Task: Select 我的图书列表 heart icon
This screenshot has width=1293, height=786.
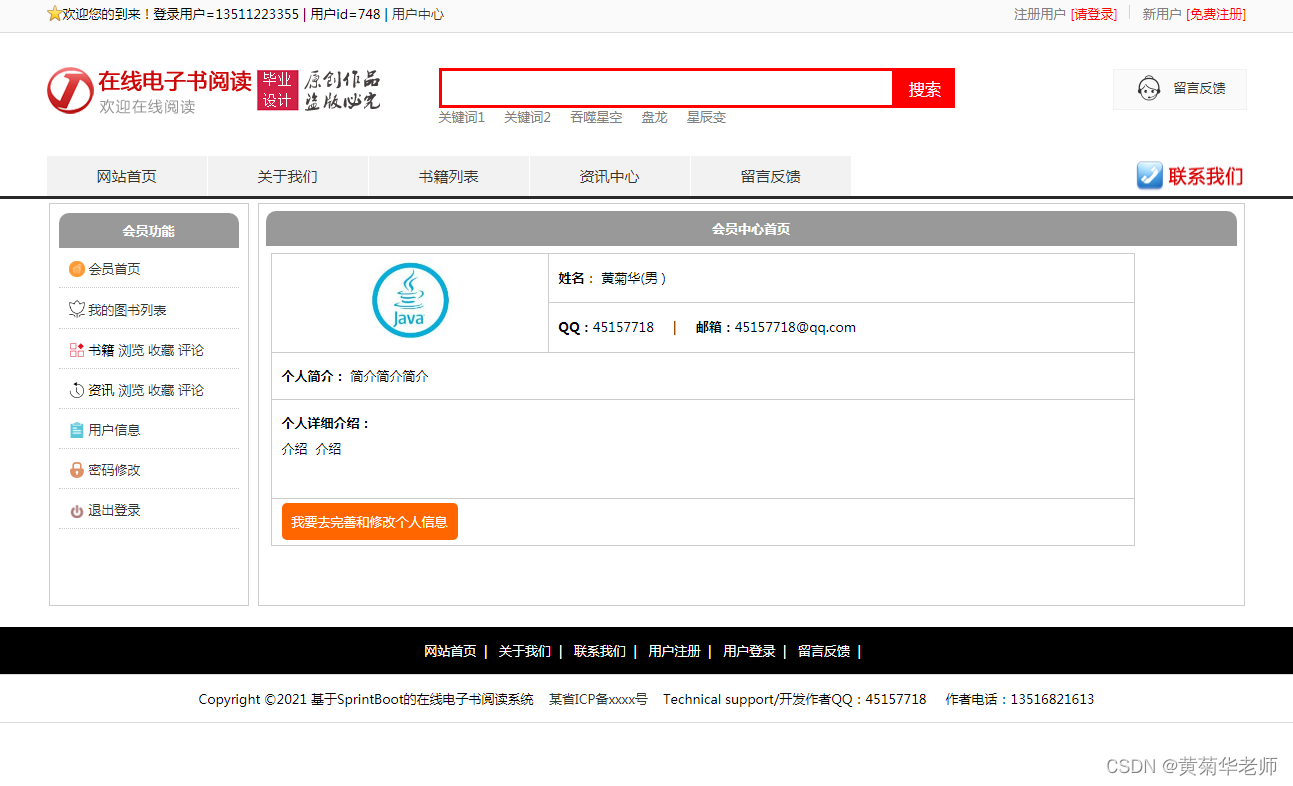Action: pyautogui.click(x=77, y=309)
